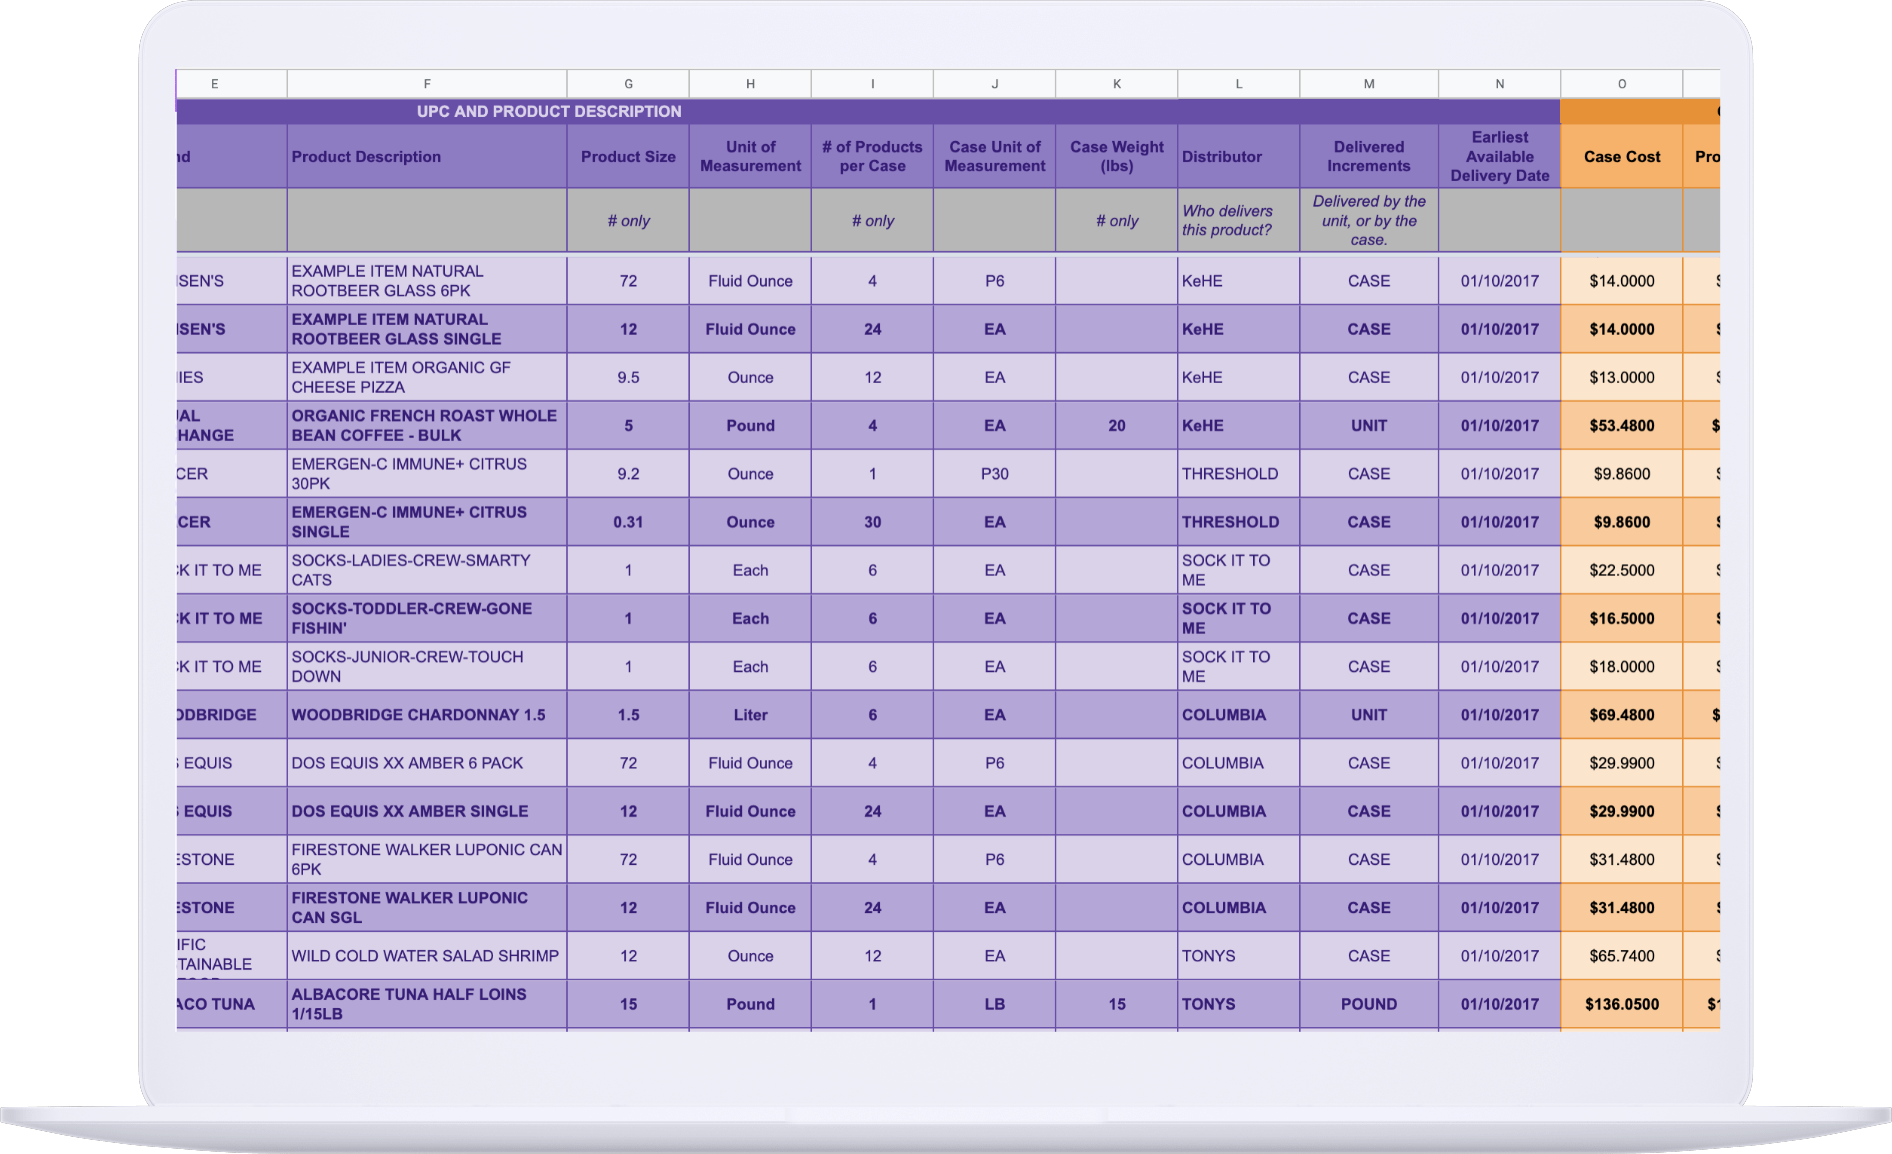Click the orange 'Case Cost' header
The height and width of the screenshot is (1154, 1892).
click(x=1621, y=157)
